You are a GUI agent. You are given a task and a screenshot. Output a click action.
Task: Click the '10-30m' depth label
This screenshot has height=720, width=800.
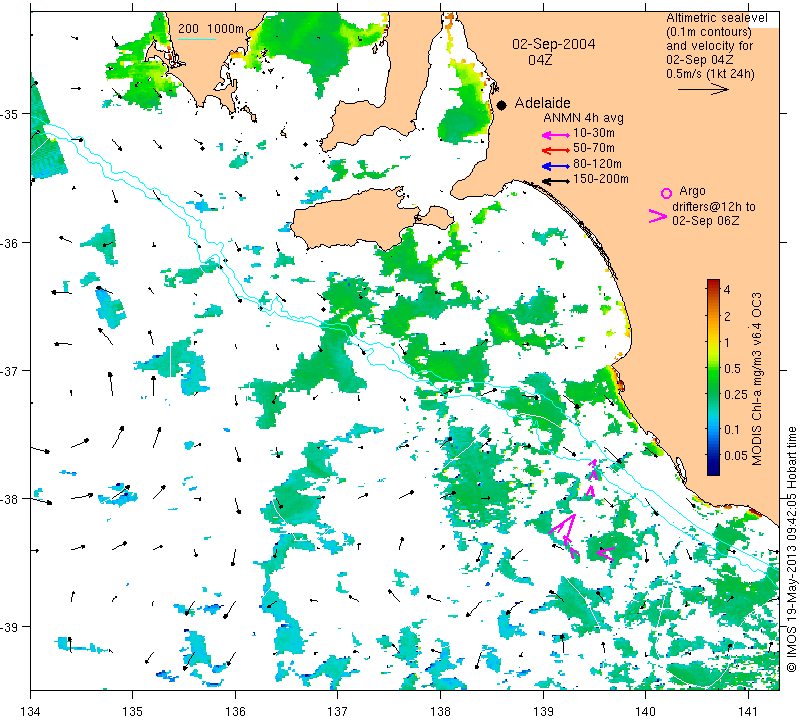(594, 133)
